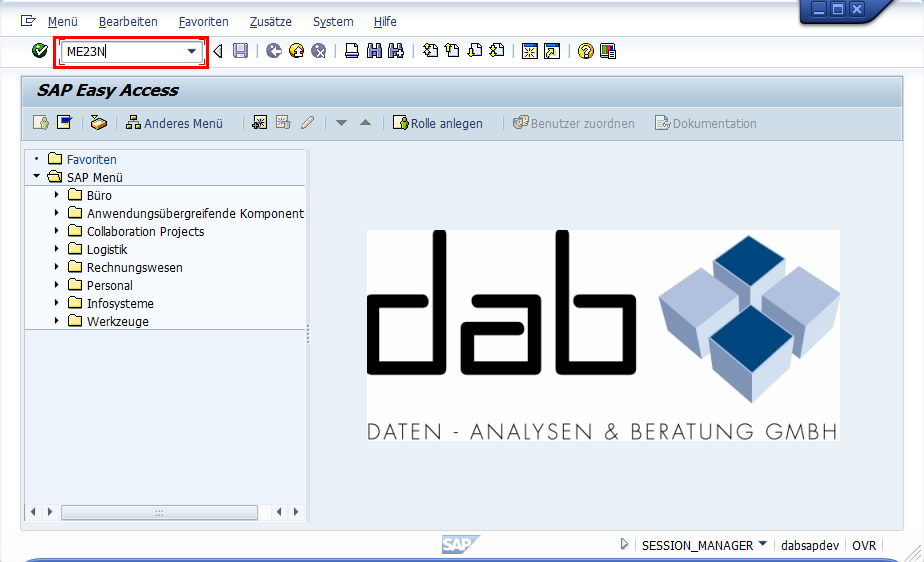Image resolution: width=924 pixels, height=562 pixels.
Task: Click the tree horizontal scrollbar thumb
Action: (x=159, y=512)
